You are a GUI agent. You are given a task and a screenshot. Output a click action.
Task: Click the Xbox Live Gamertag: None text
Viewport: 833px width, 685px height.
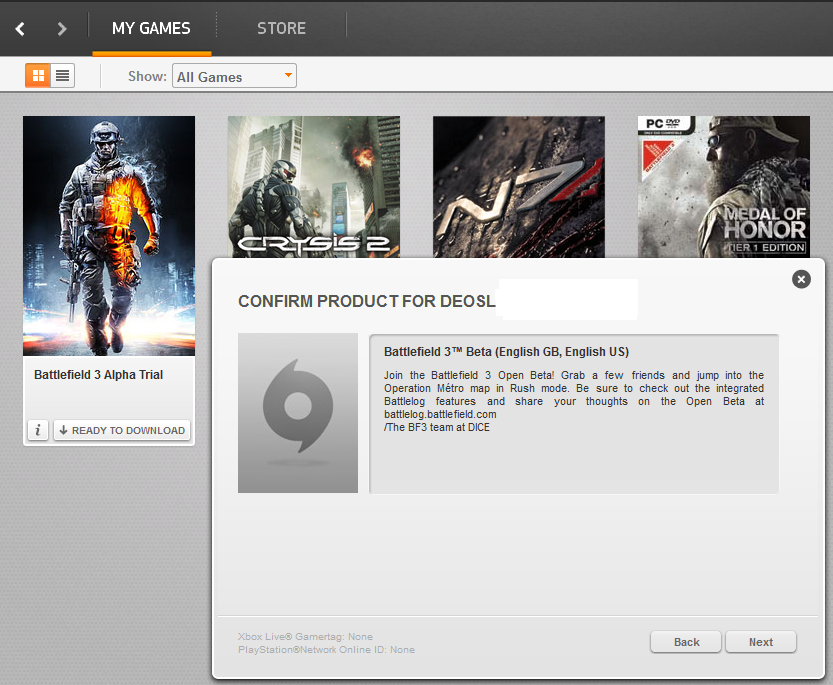pyautogui.click(x=305, y=637)
